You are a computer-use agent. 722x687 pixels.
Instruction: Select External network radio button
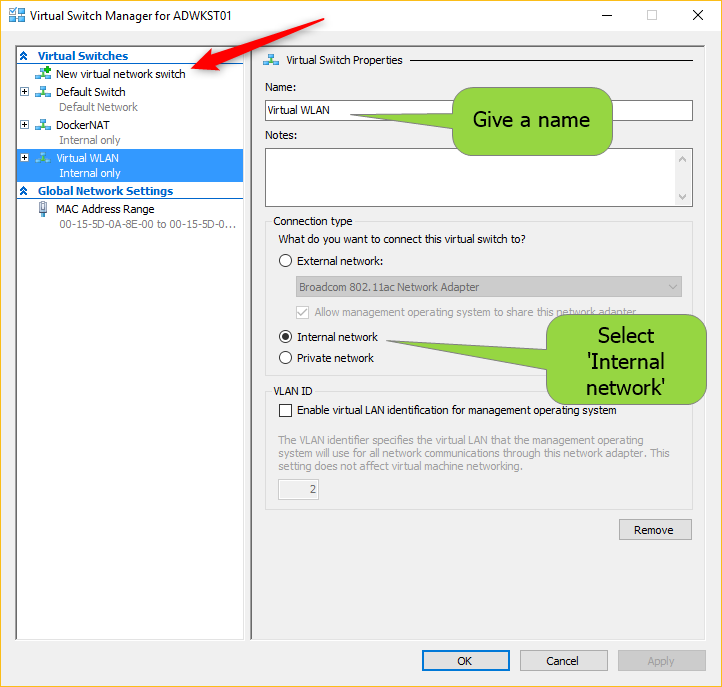(x=285, y=261)
